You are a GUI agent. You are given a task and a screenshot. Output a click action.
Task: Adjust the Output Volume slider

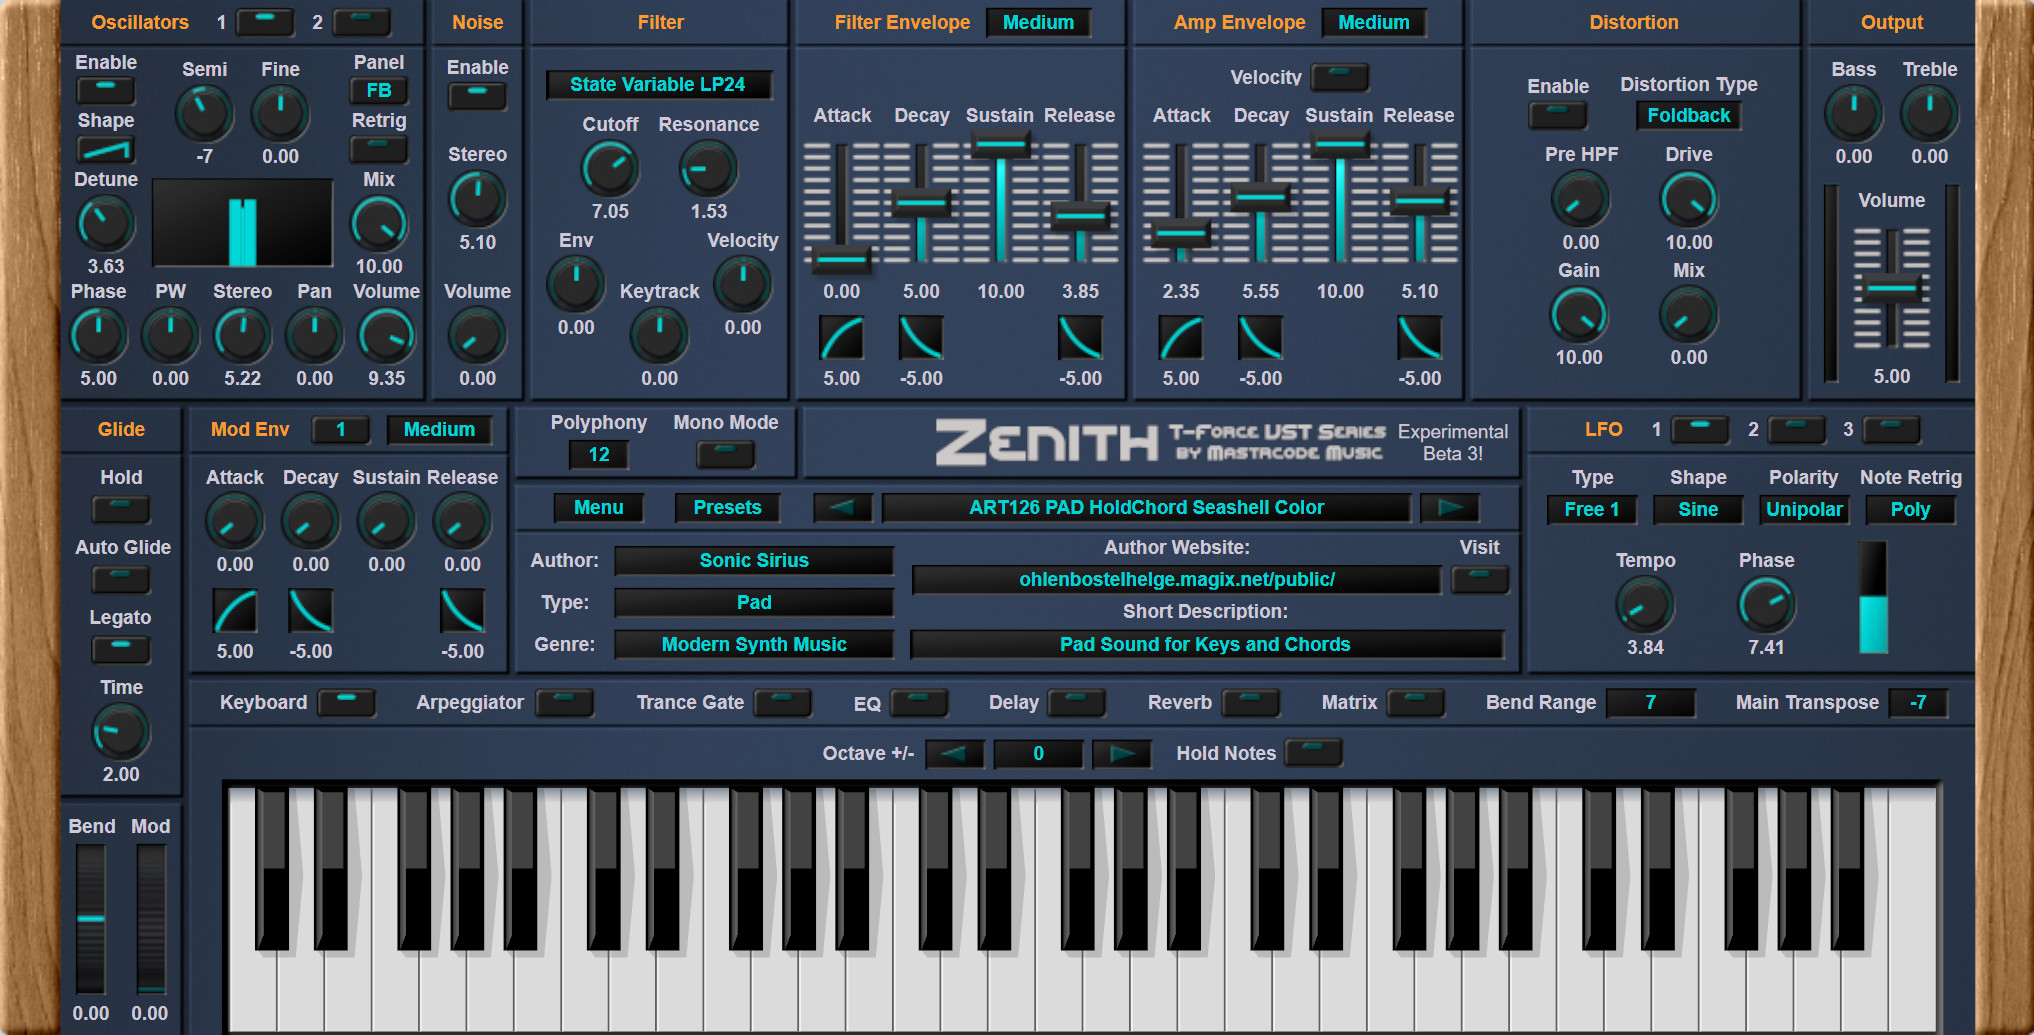coord(1891,288)
